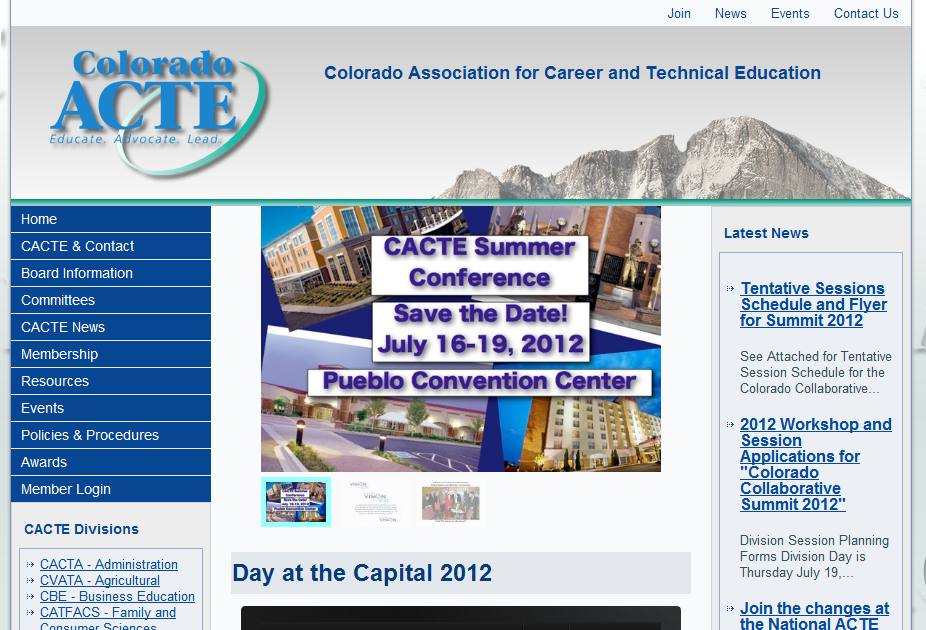Image resolution: width=926 pixels, height=630 pixels.
Task: Open the News link in top bar
Action: (730, 13)
